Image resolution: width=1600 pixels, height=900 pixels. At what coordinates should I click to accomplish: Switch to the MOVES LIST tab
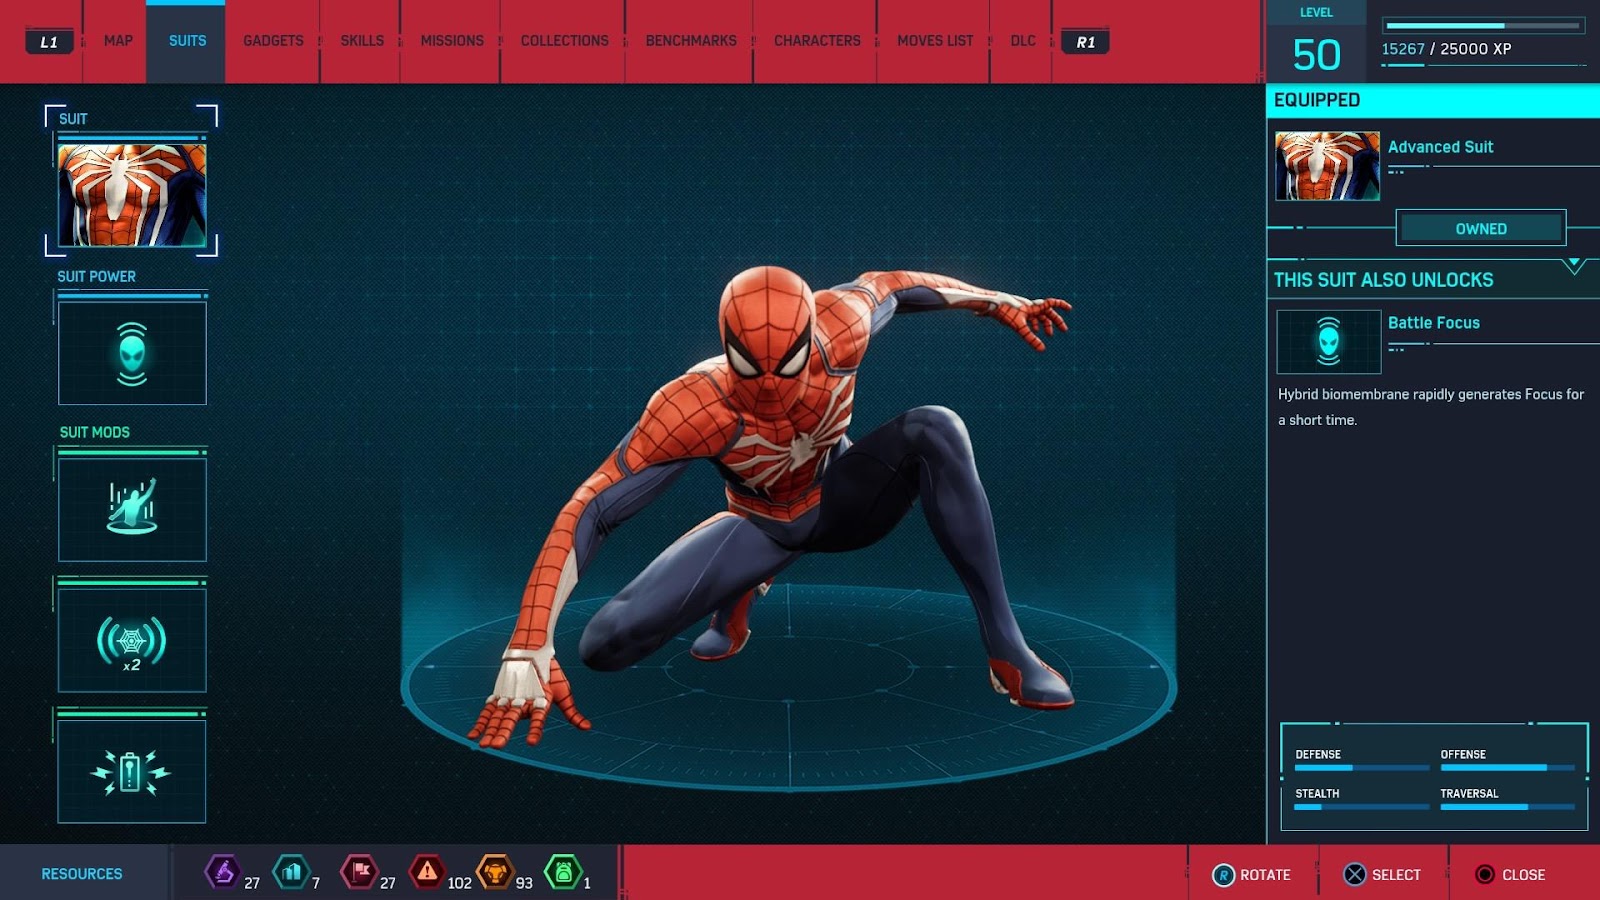(x=935, y=41)
